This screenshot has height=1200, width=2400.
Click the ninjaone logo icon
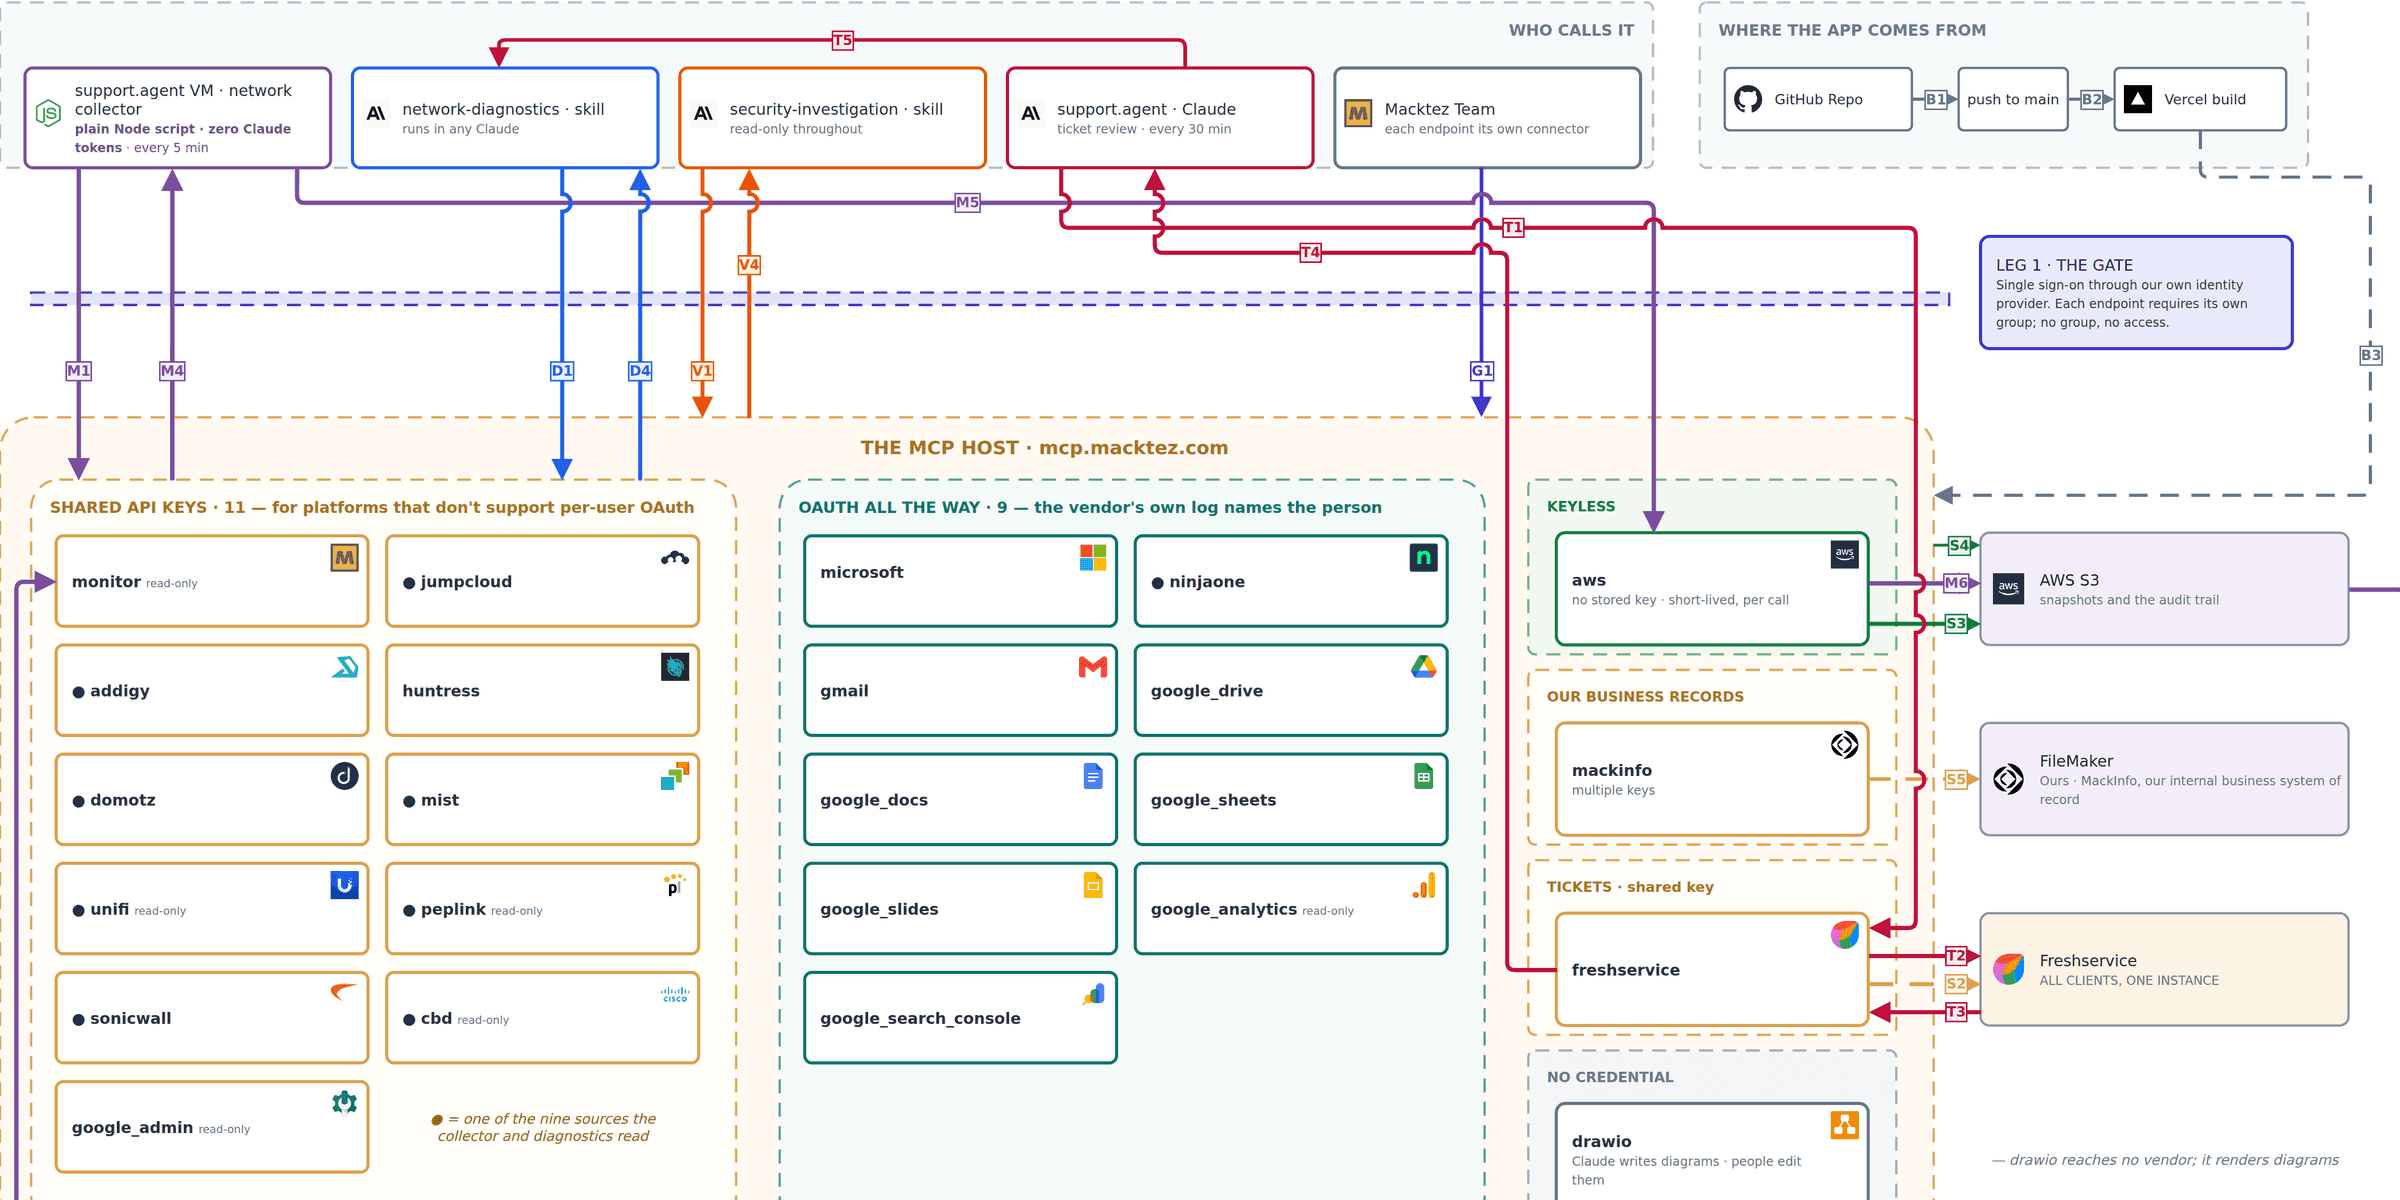[1424, 557]
